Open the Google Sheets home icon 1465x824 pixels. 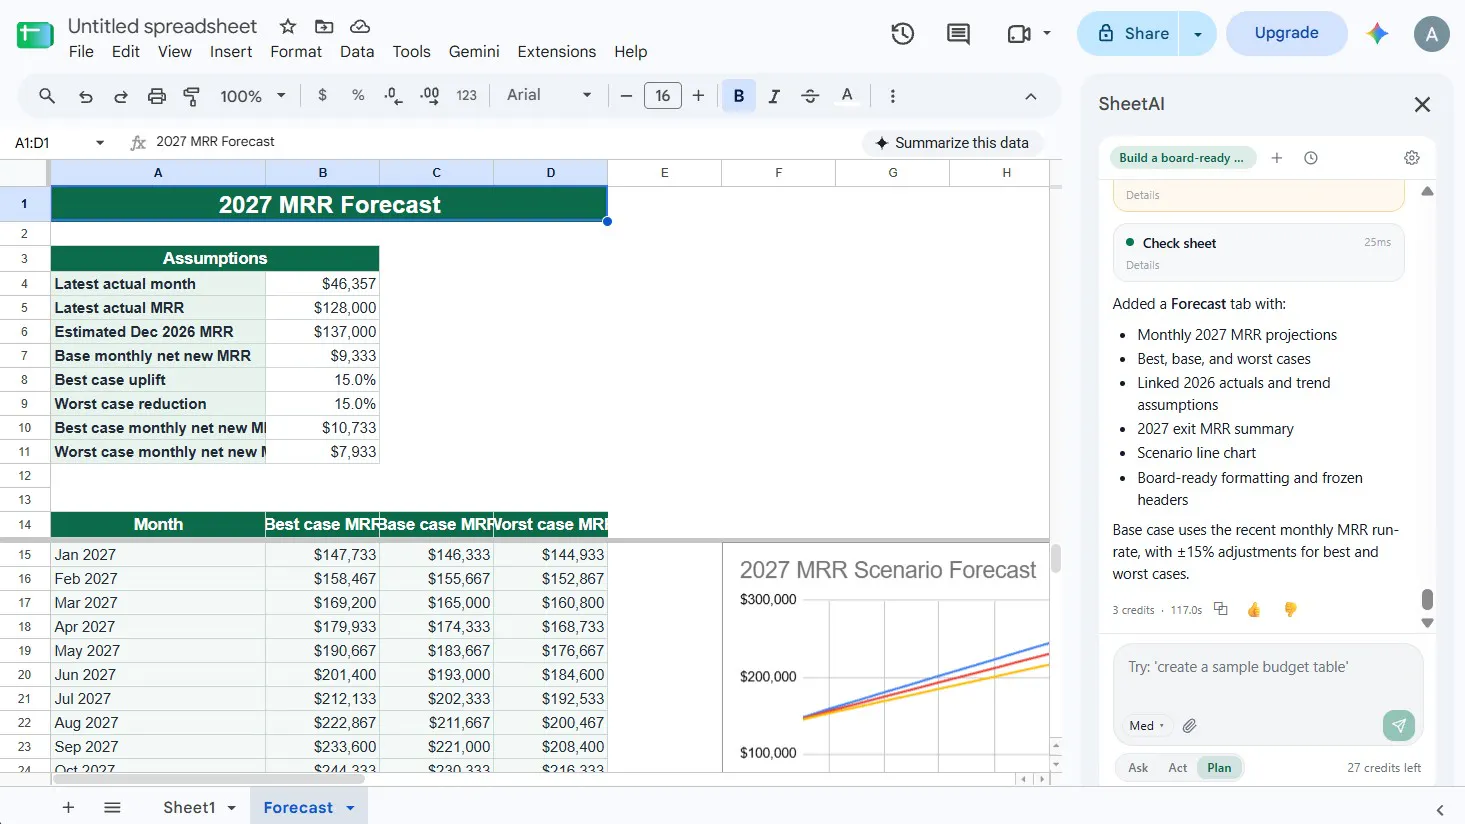tap(35, 36)
